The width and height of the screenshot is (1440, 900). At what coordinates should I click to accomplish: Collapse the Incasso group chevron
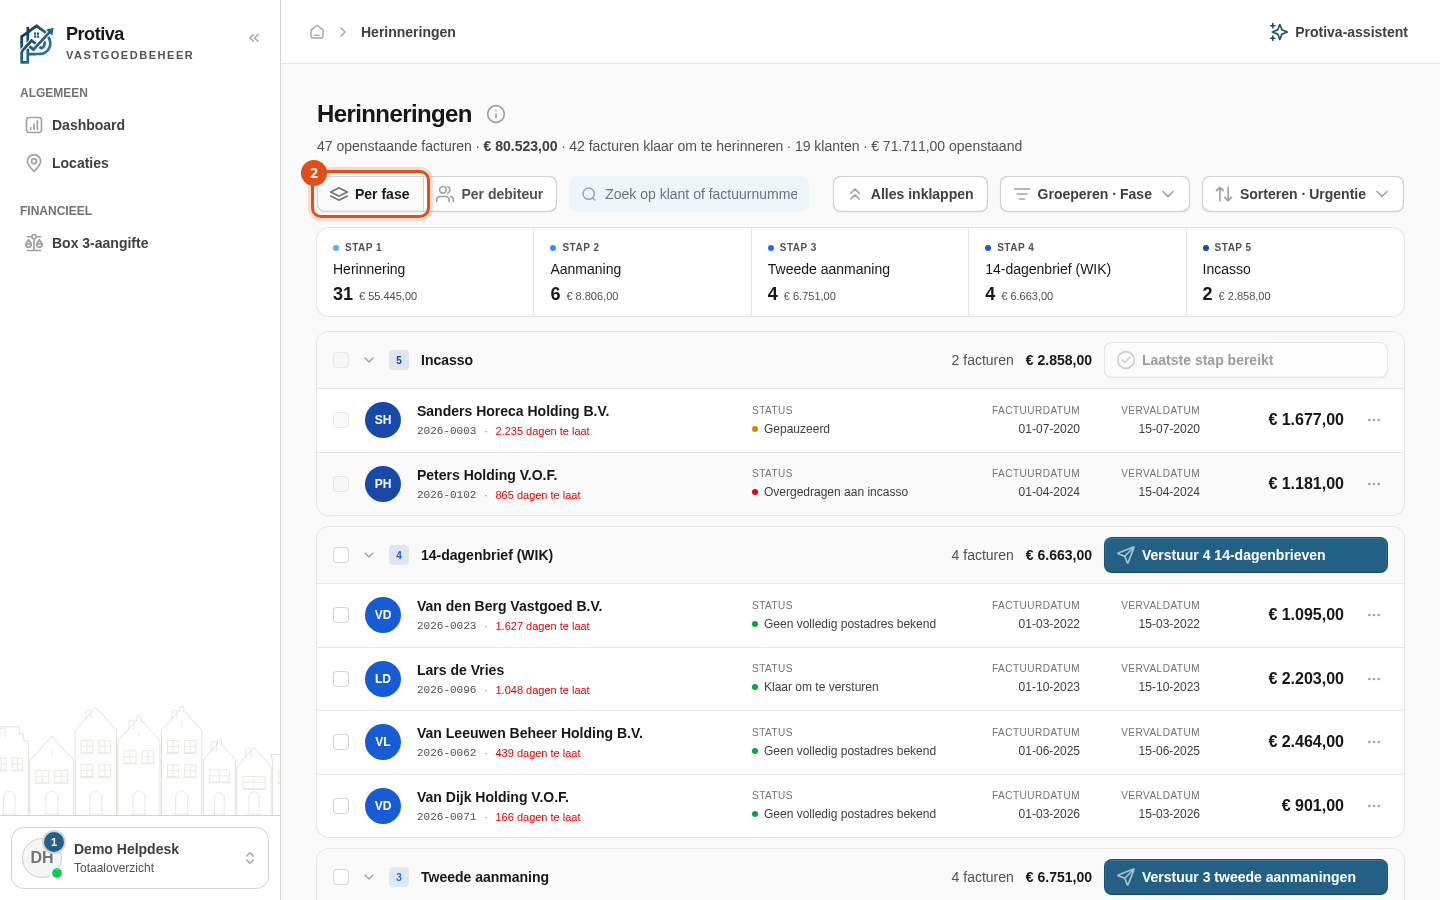coord(369,360)
